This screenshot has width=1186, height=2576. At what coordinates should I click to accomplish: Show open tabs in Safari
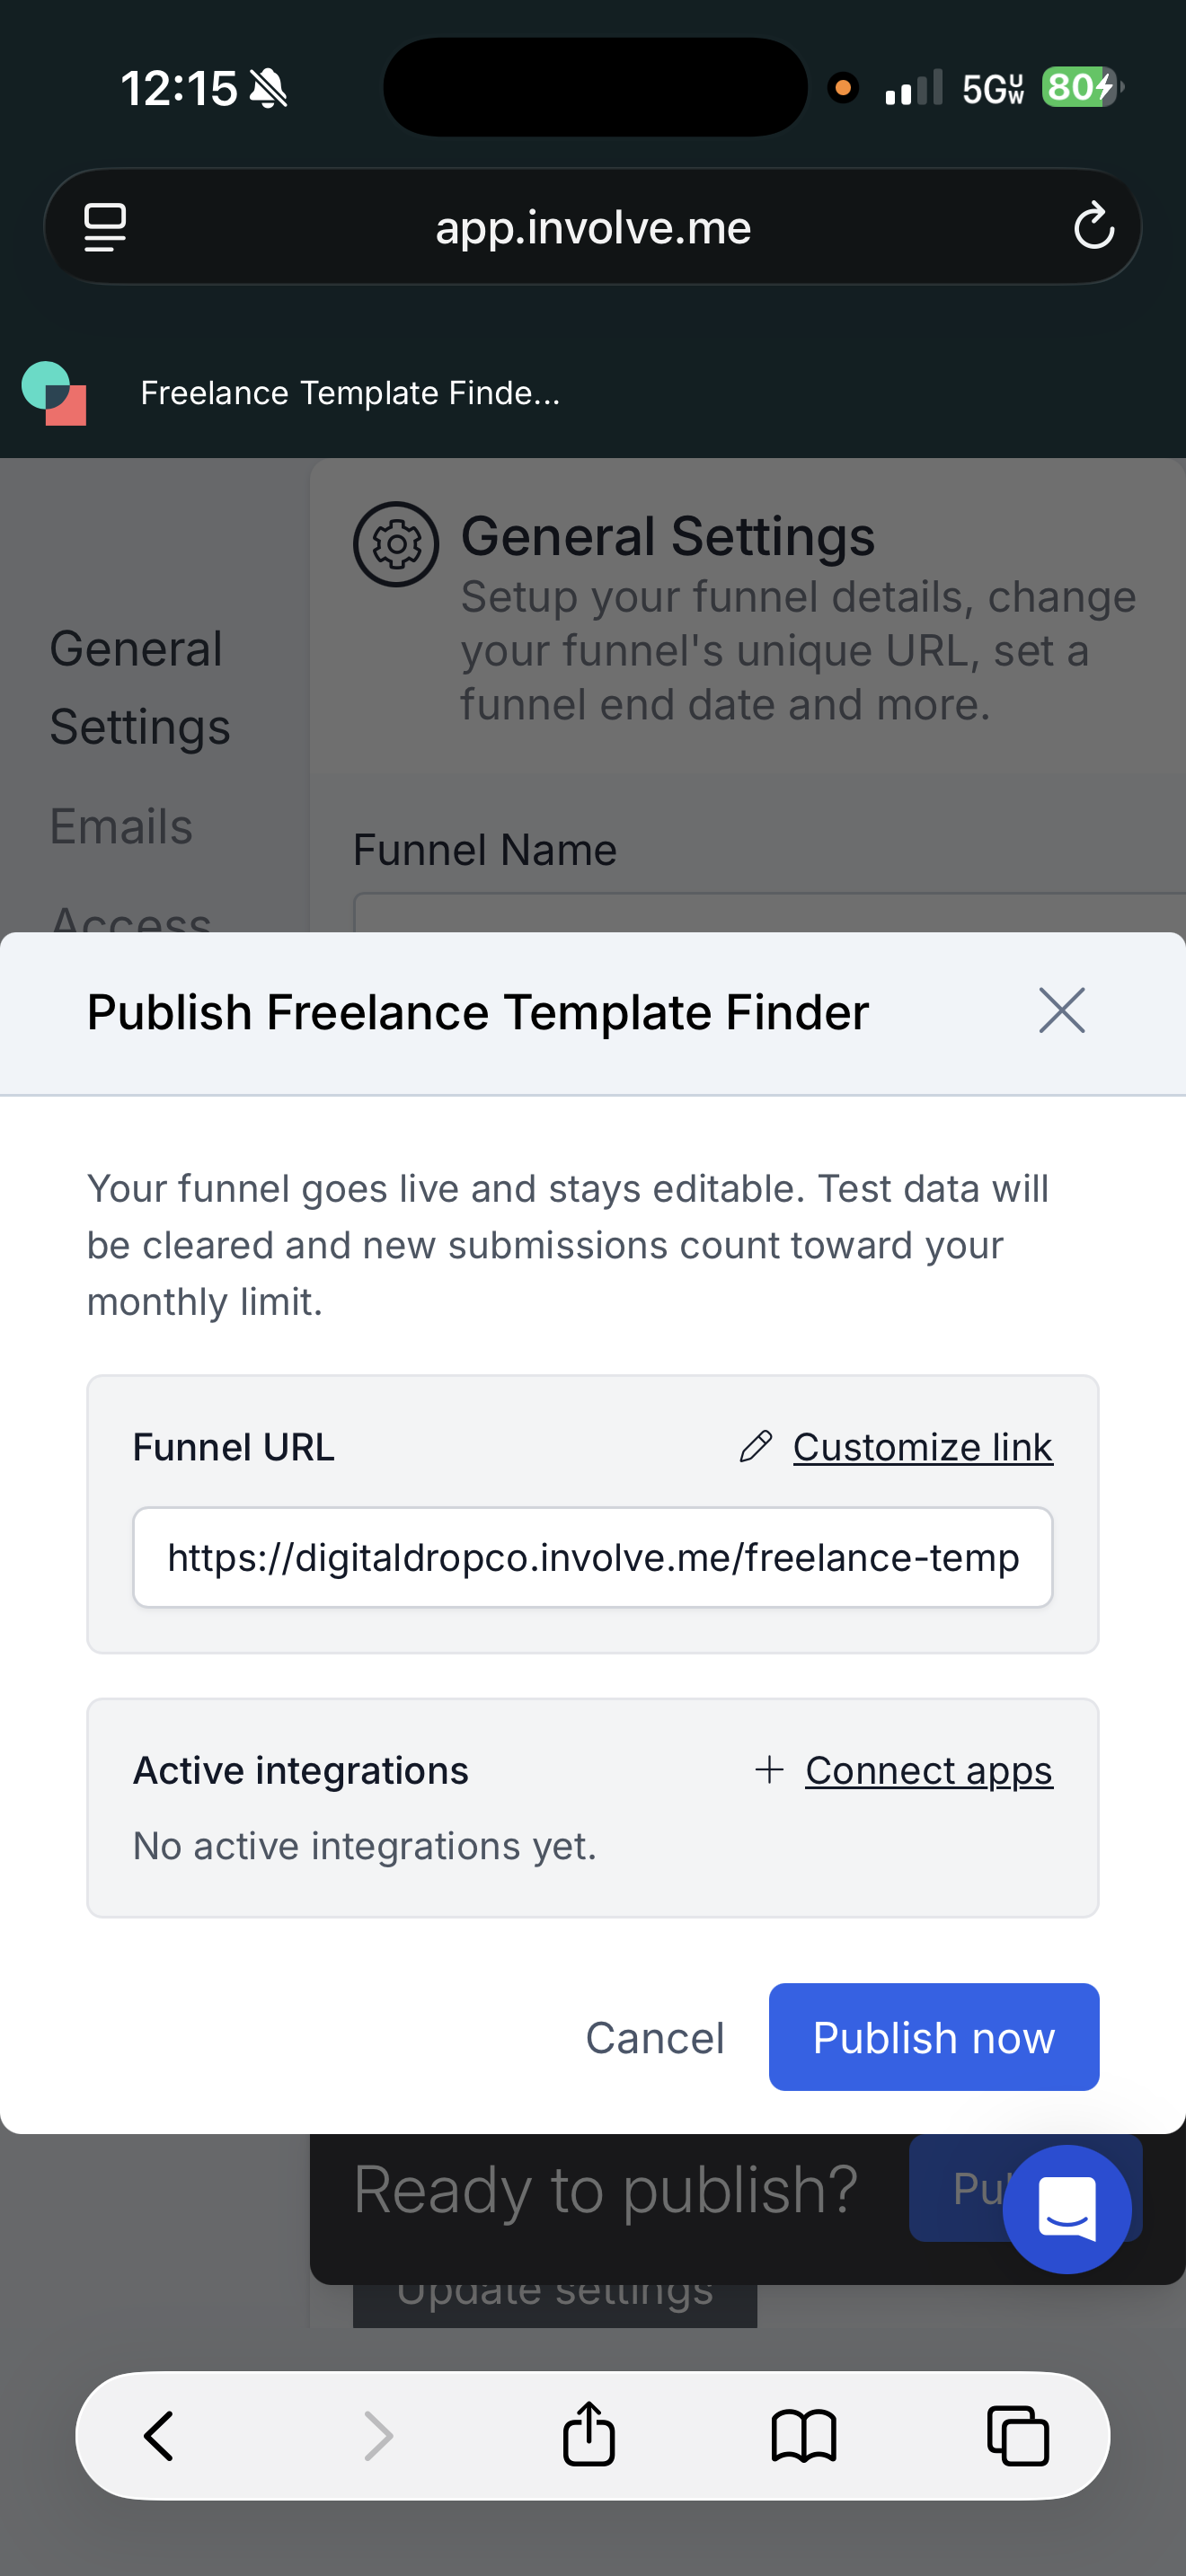(1018, 2435)
